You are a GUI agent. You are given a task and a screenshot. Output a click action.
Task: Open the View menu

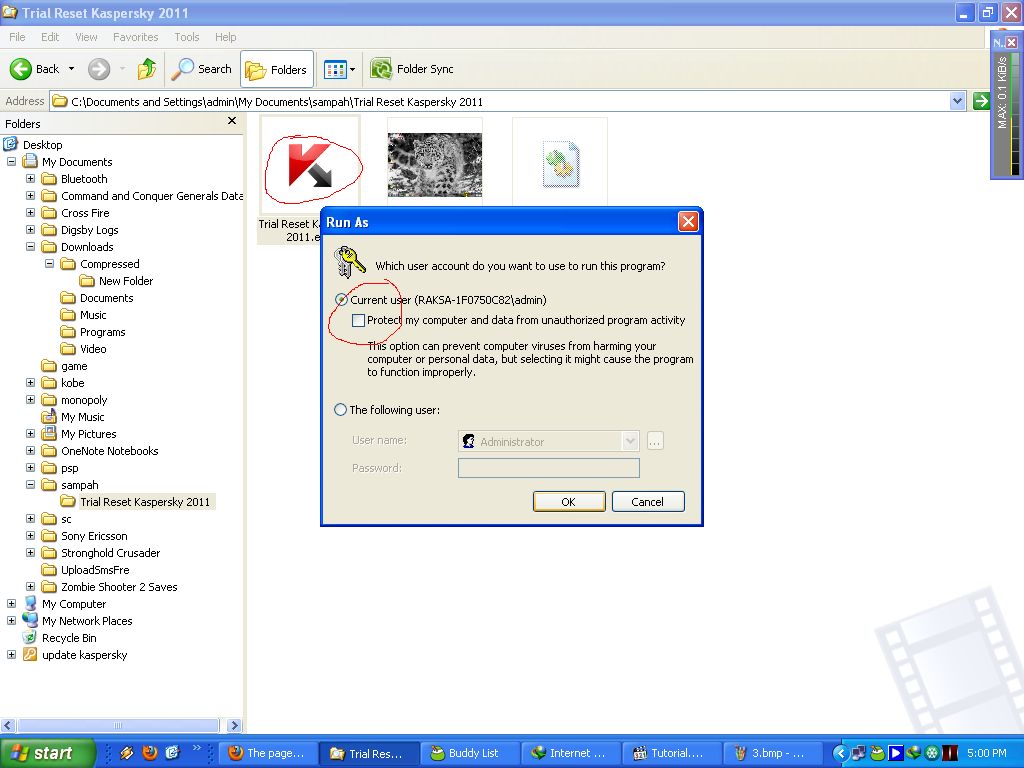coord(86,37)
